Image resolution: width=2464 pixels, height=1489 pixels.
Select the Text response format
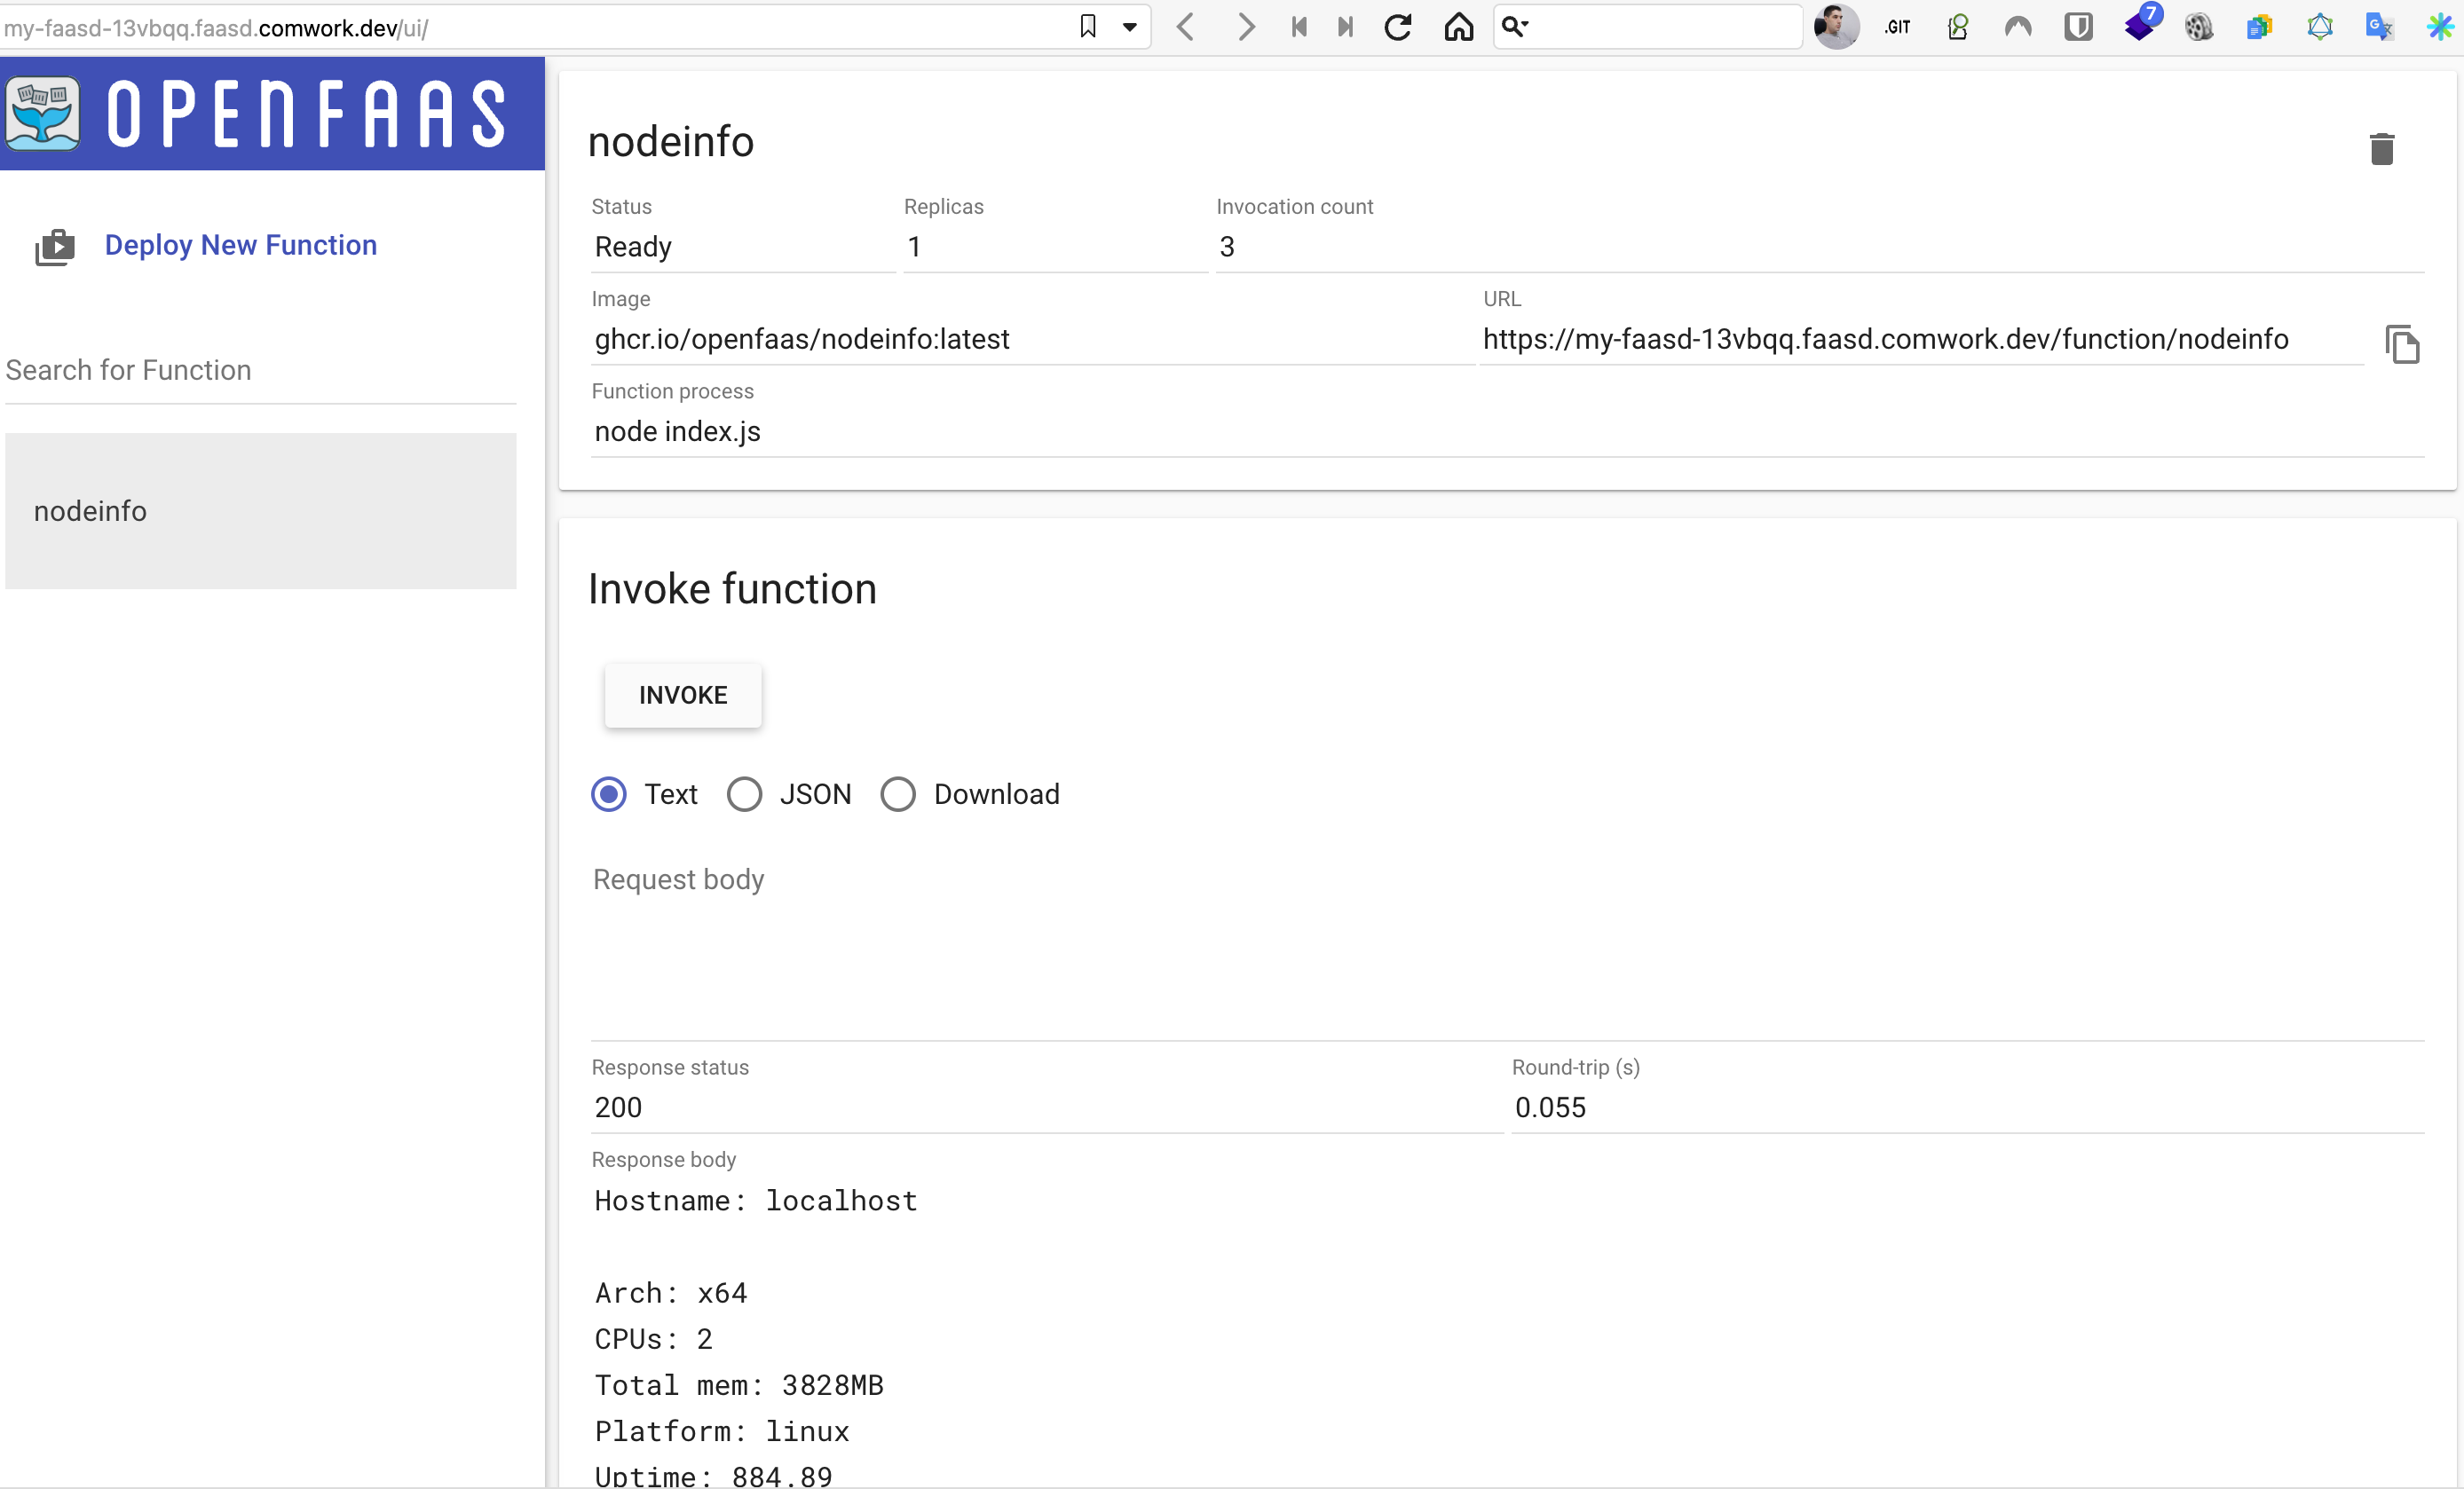[x=611, y=794]
